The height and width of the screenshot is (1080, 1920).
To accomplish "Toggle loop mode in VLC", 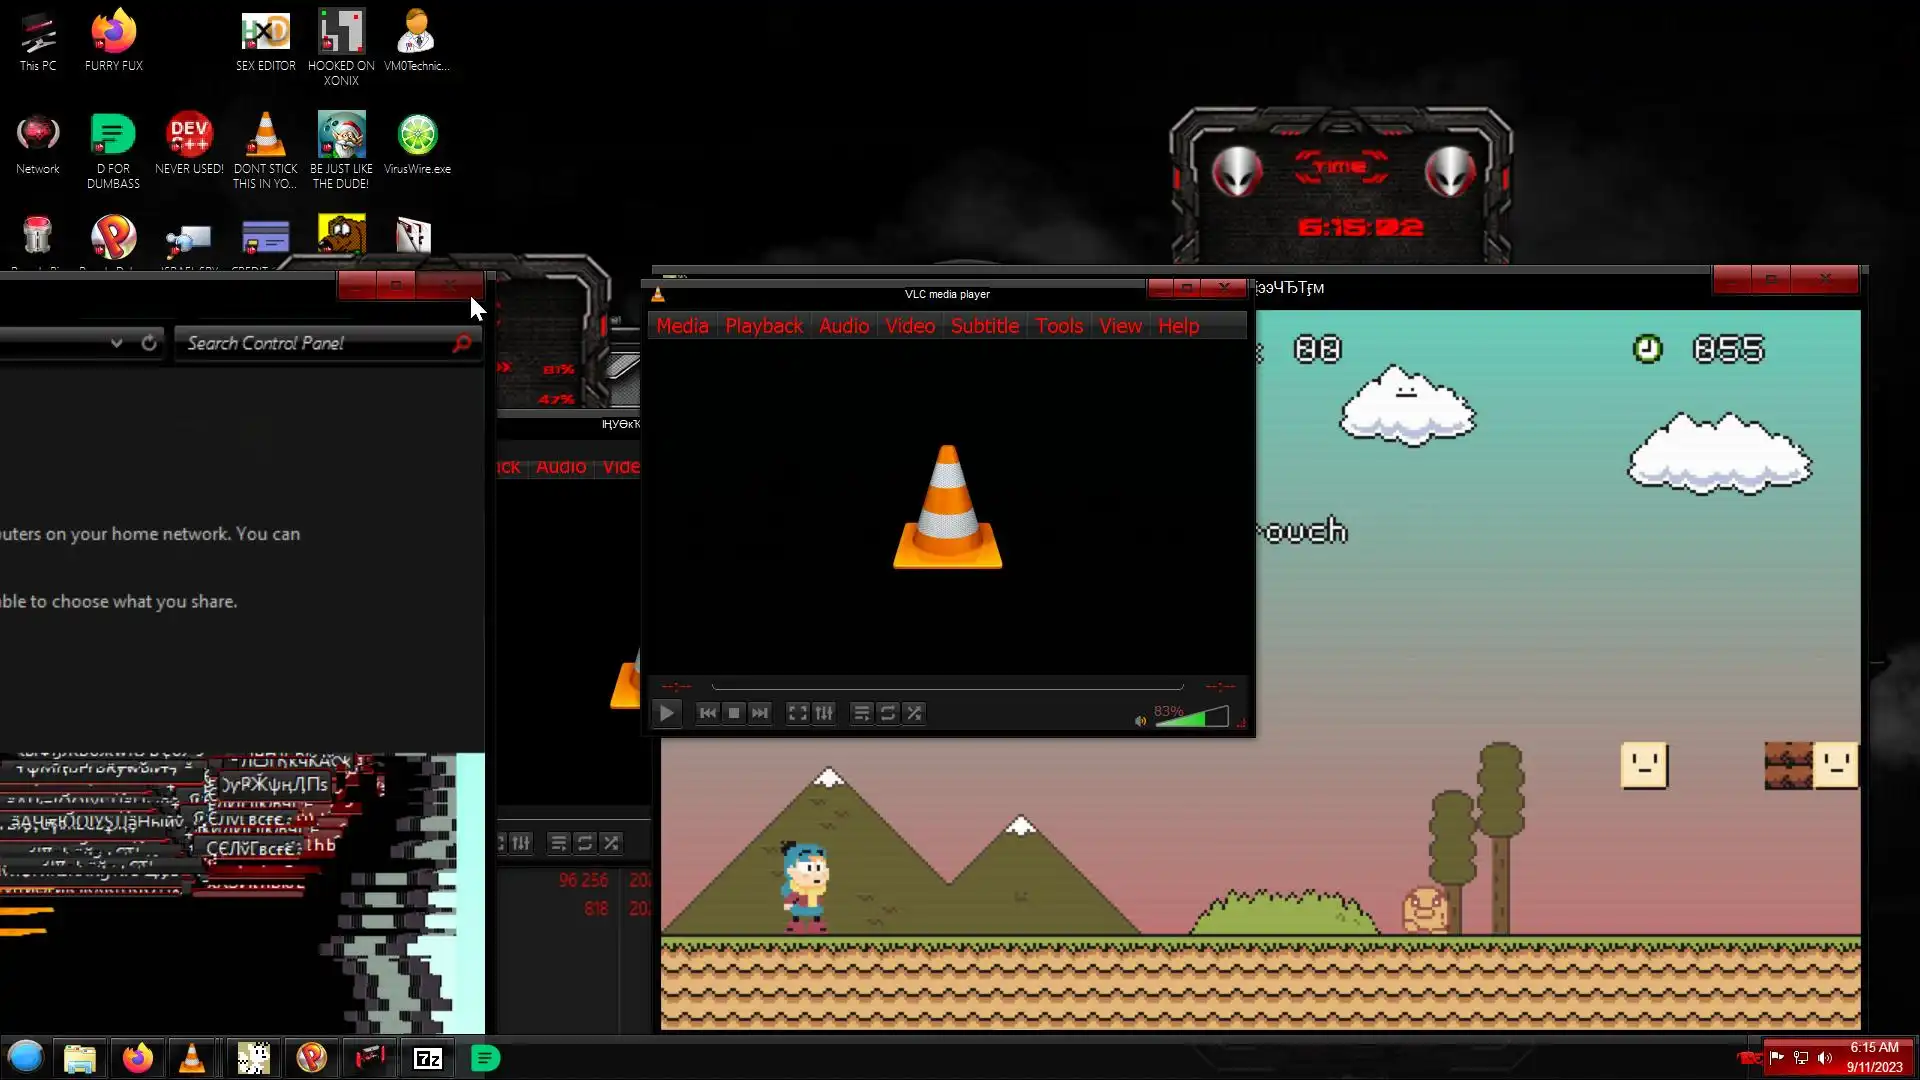I will (x=887, y=713).
